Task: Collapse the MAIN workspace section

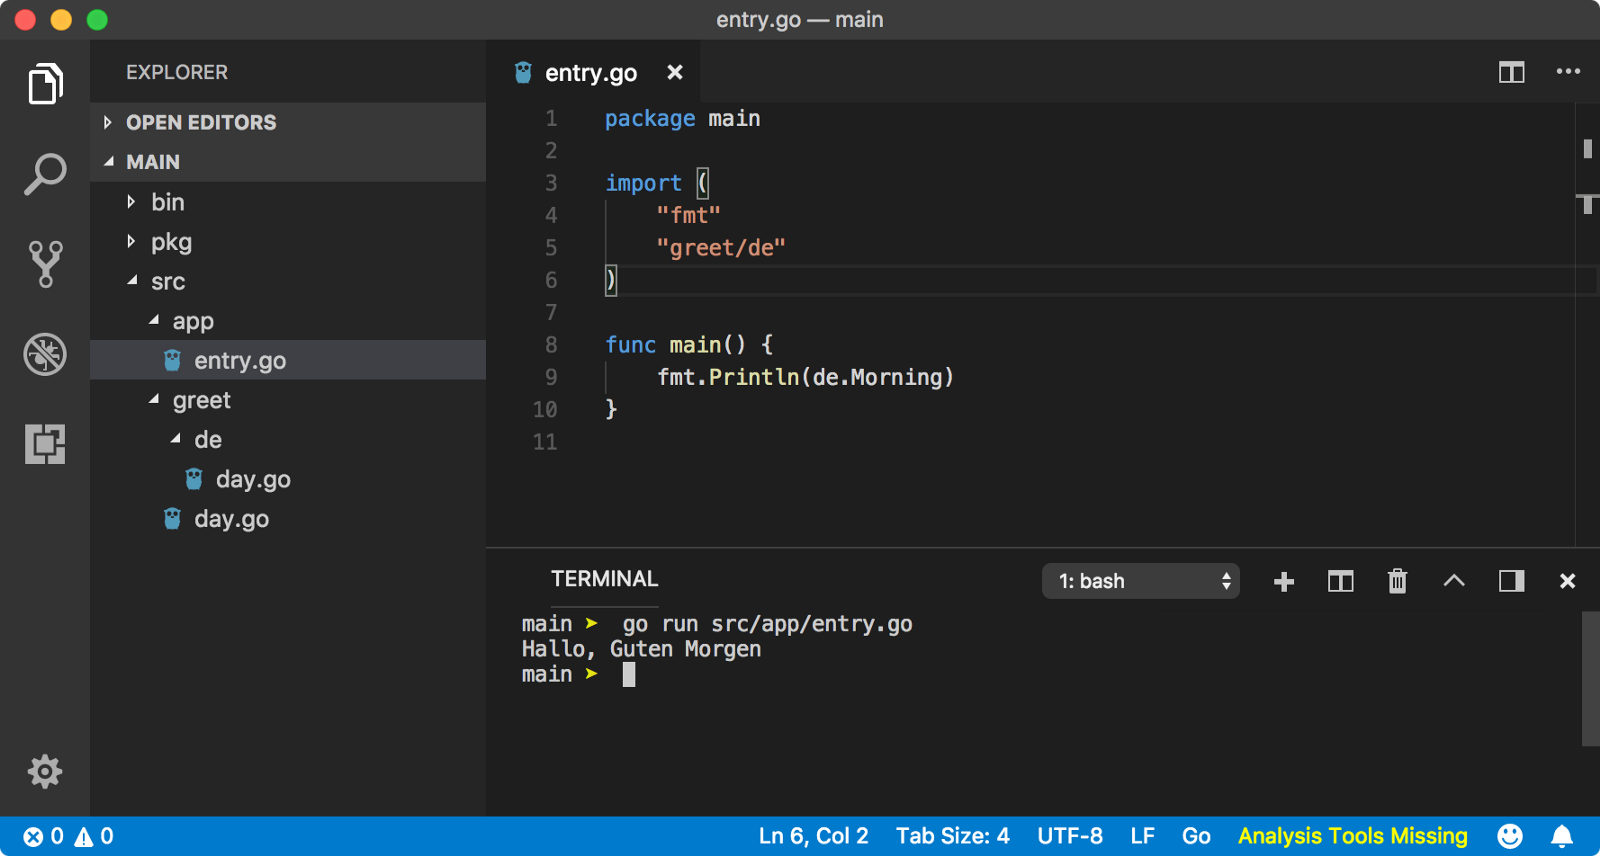Action: [288, 162]
